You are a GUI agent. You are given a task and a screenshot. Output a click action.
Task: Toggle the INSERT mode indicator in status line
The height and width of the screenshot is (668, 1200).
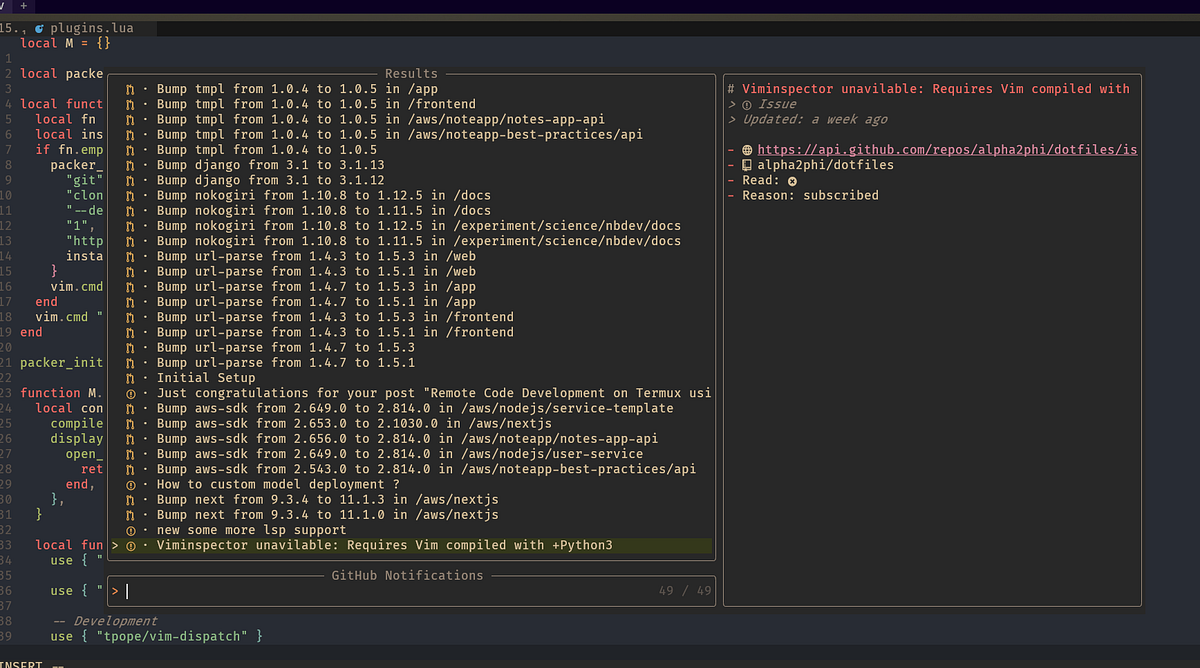tap(23, 663)
